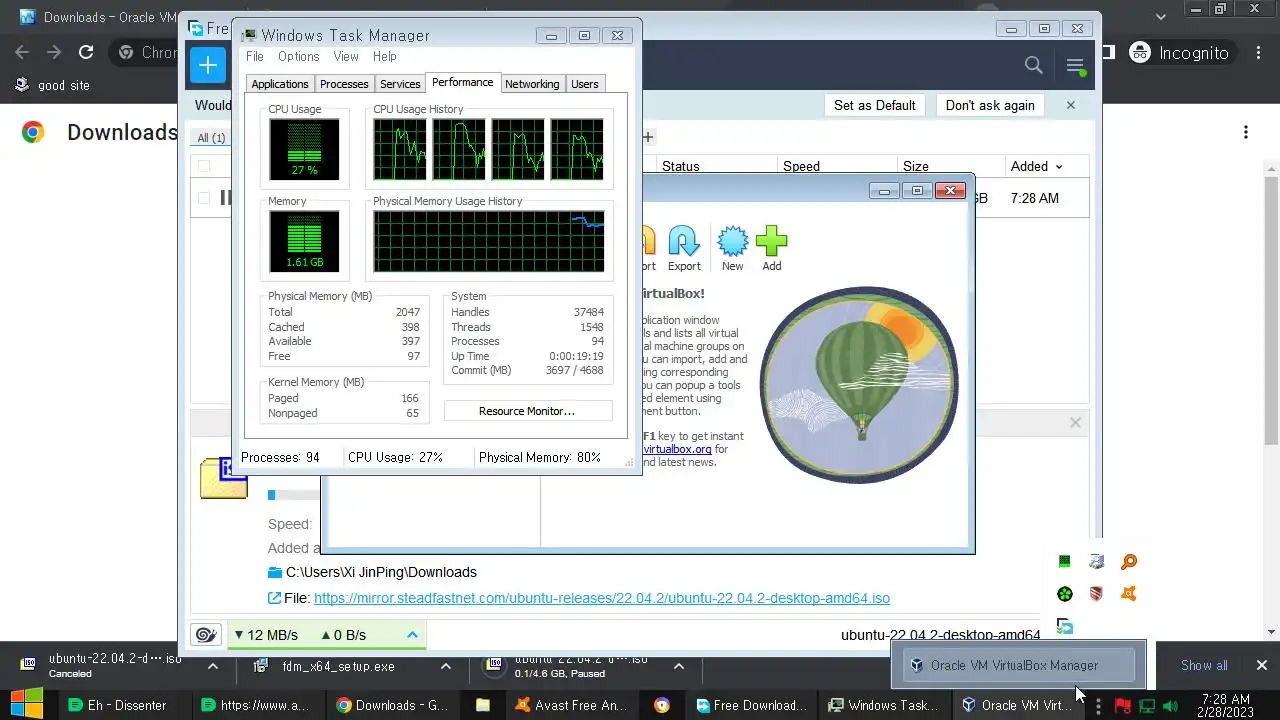Open snail mode speed limit icon

coord(206,634)
